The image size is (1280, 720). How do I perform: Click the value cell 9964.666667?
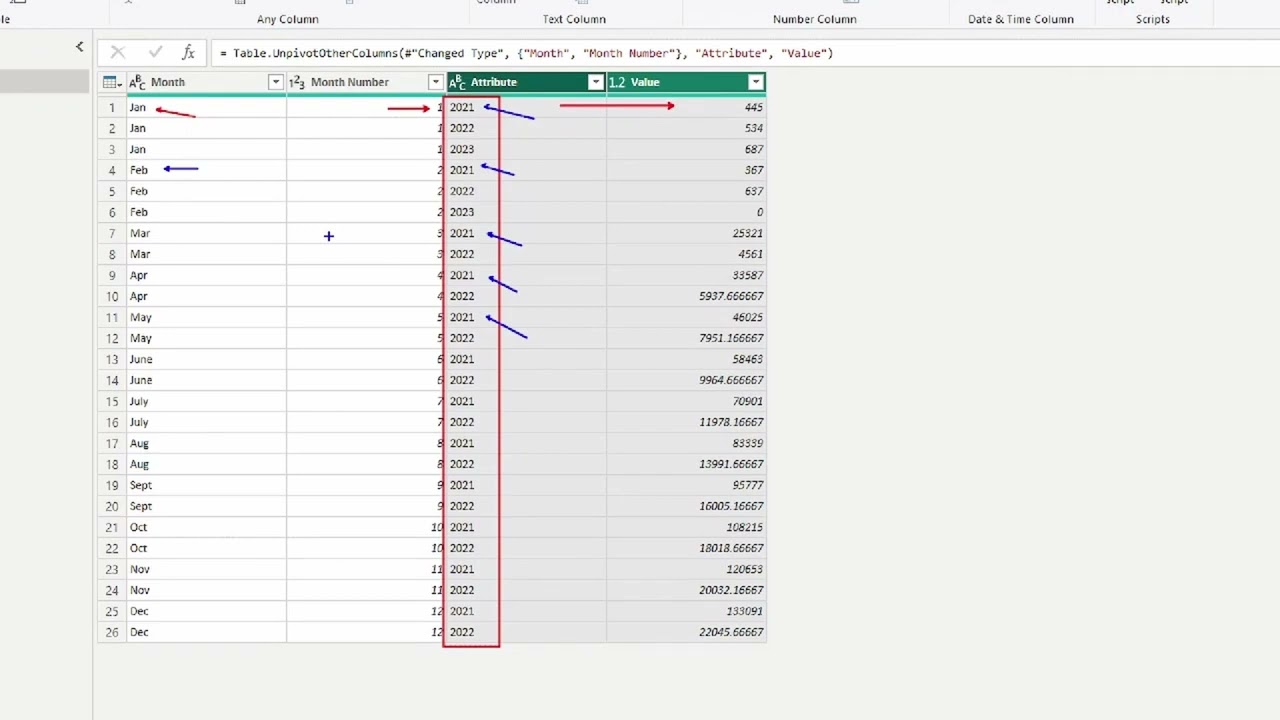pyautogui.click(x=686, y=380)
